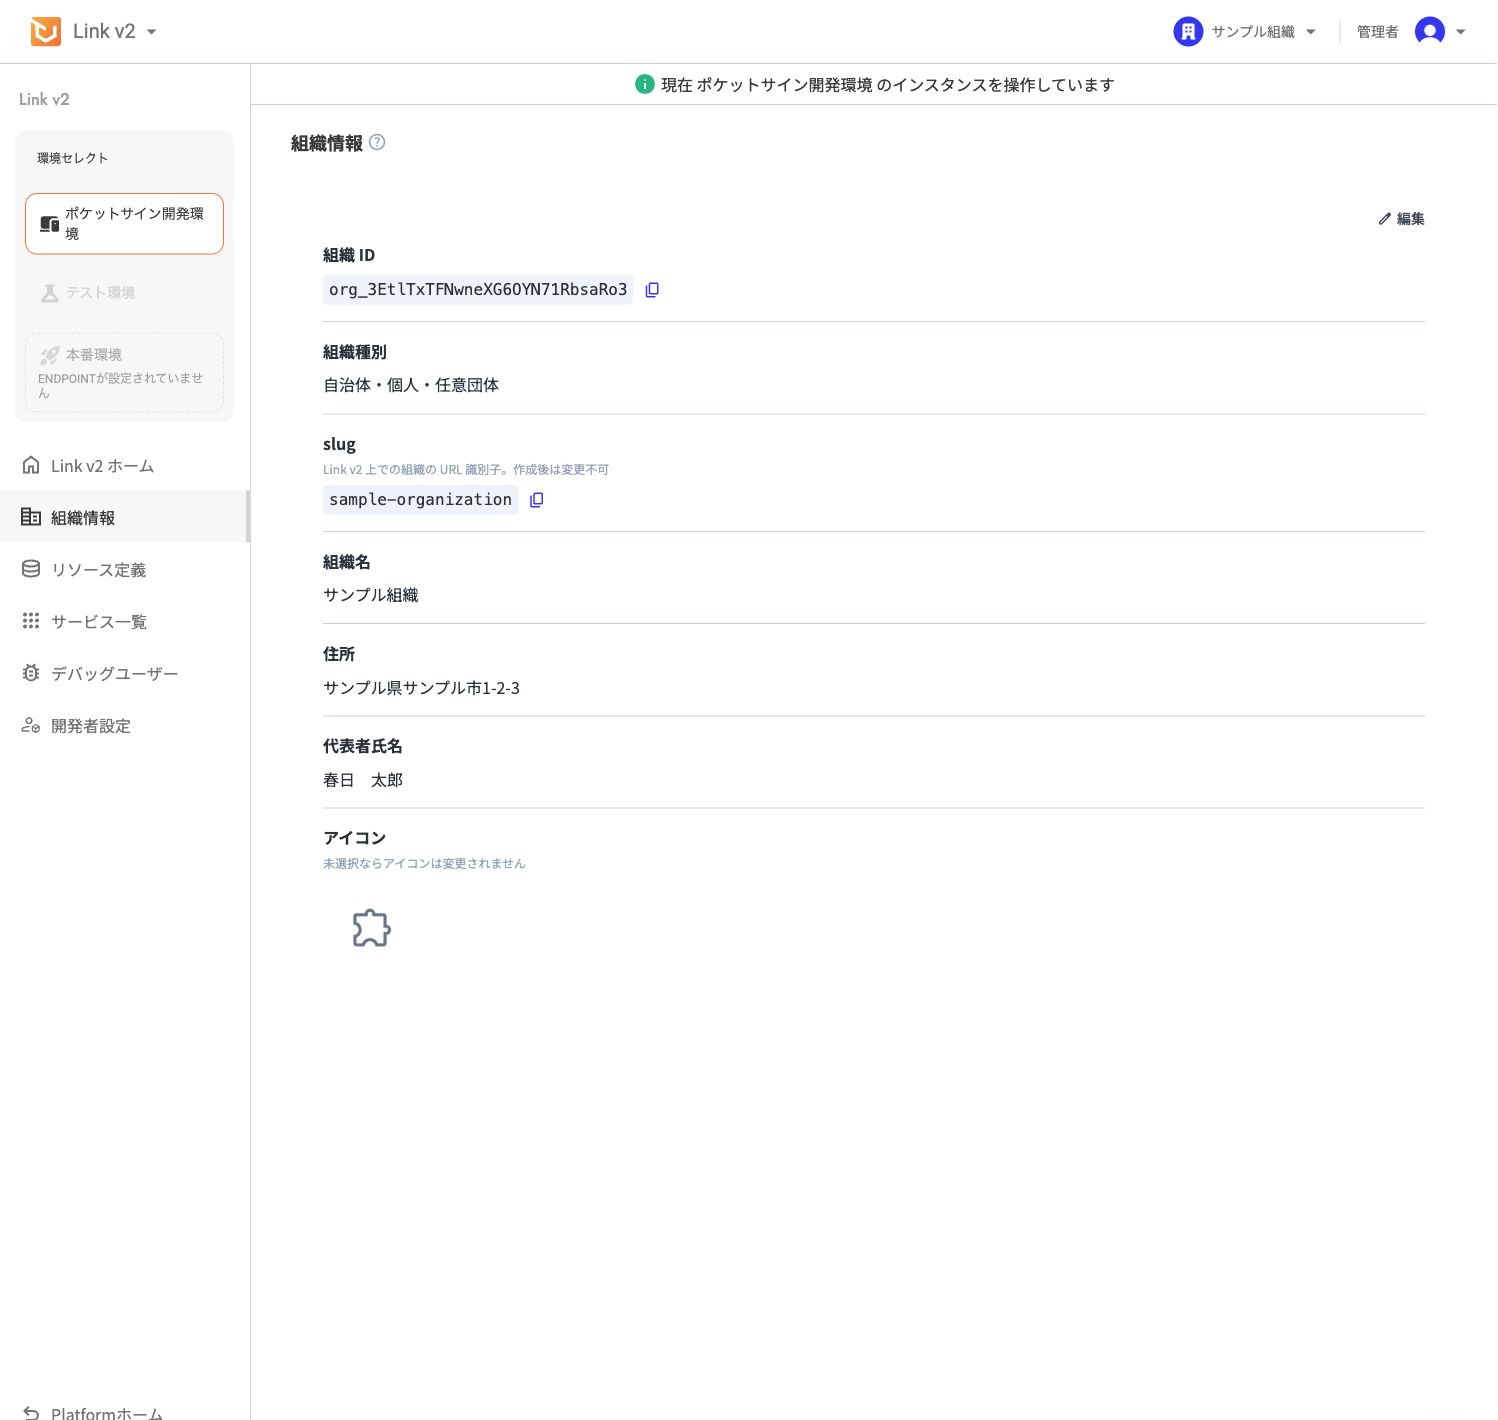Click the representative name 春日 太郎

[x=363, y=780]
